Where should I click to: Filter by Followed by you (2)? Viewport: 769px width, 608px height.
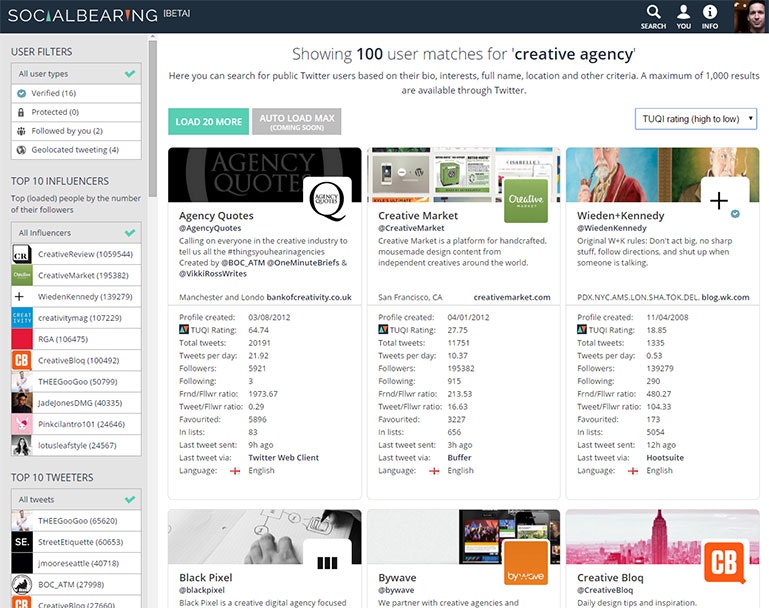point(76,131)
